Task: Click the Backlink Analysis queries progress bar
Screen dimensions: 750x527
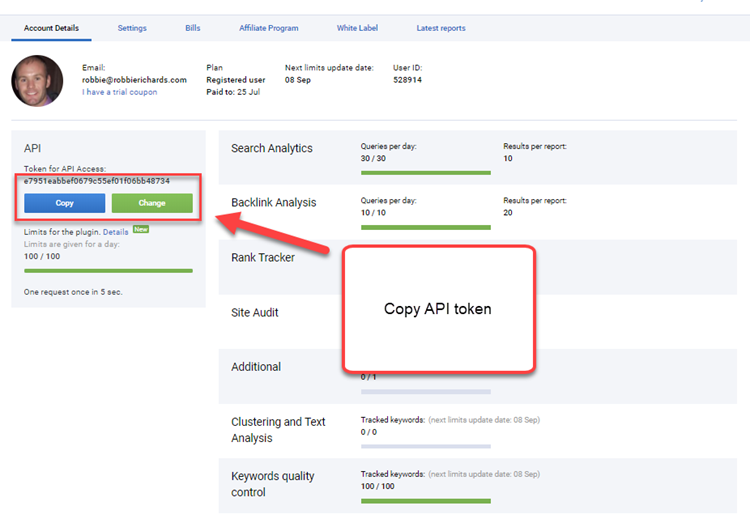Action: (x=425, y=227)
